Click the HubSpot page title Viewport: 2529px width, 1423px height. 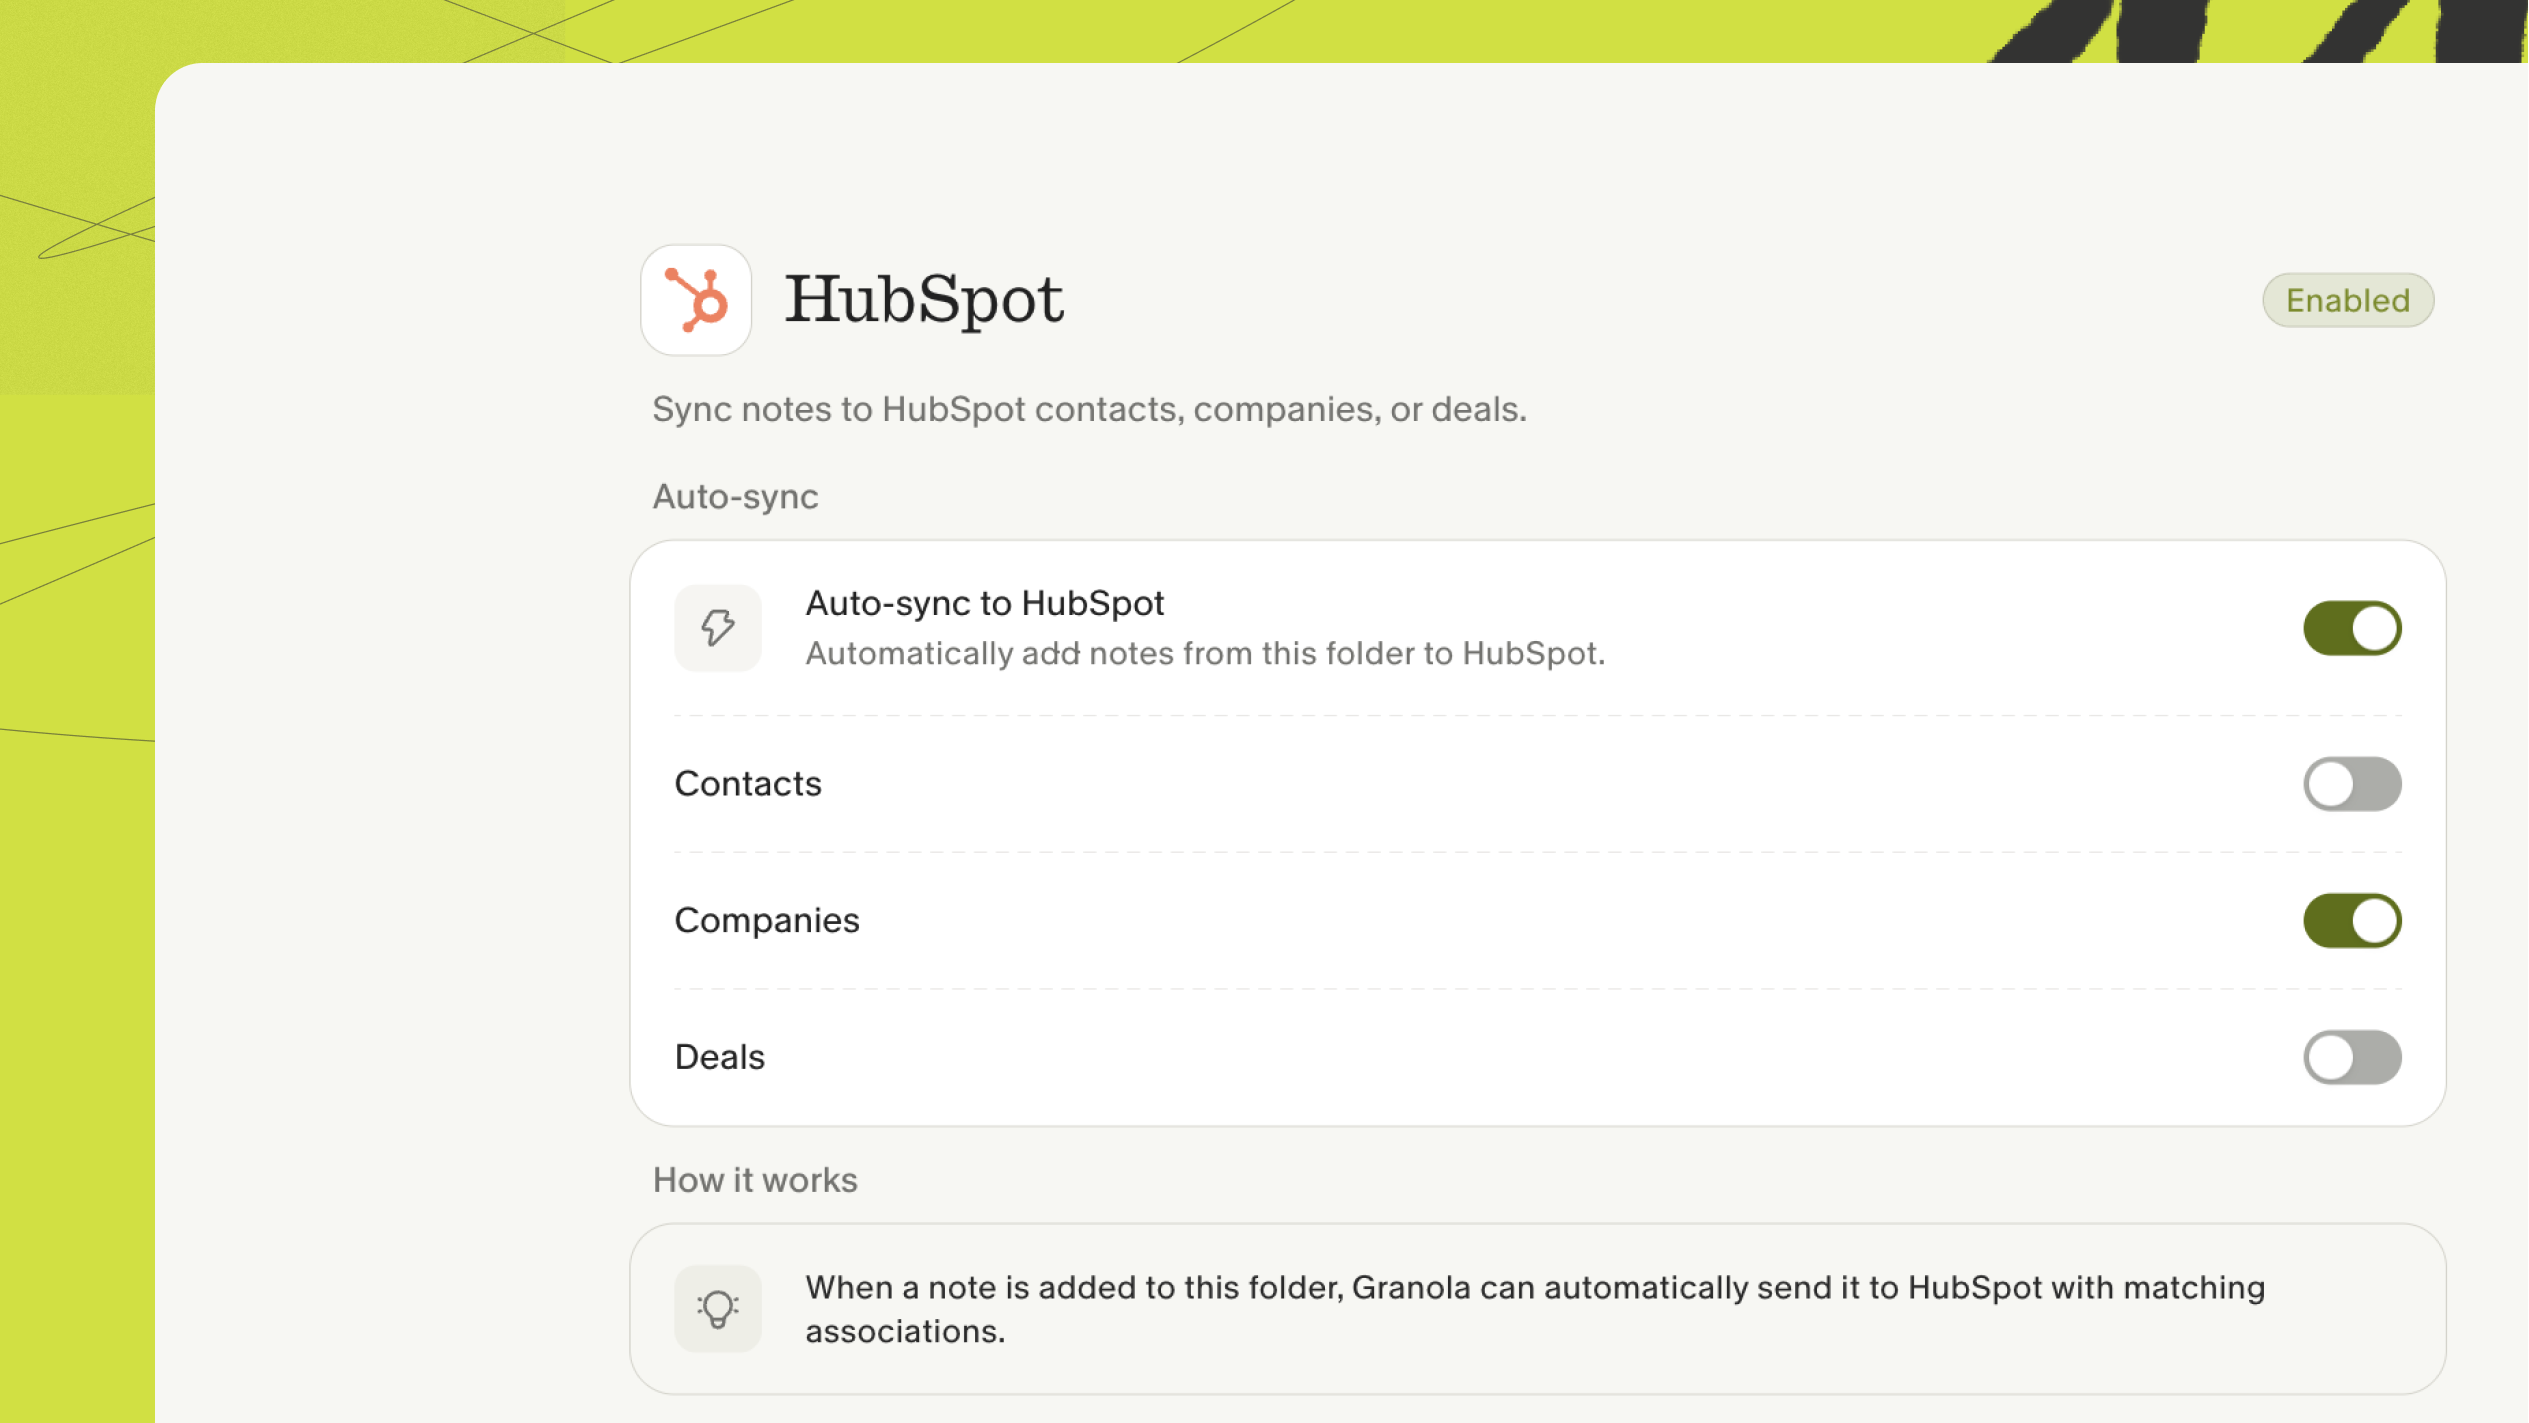coord(924,300)
